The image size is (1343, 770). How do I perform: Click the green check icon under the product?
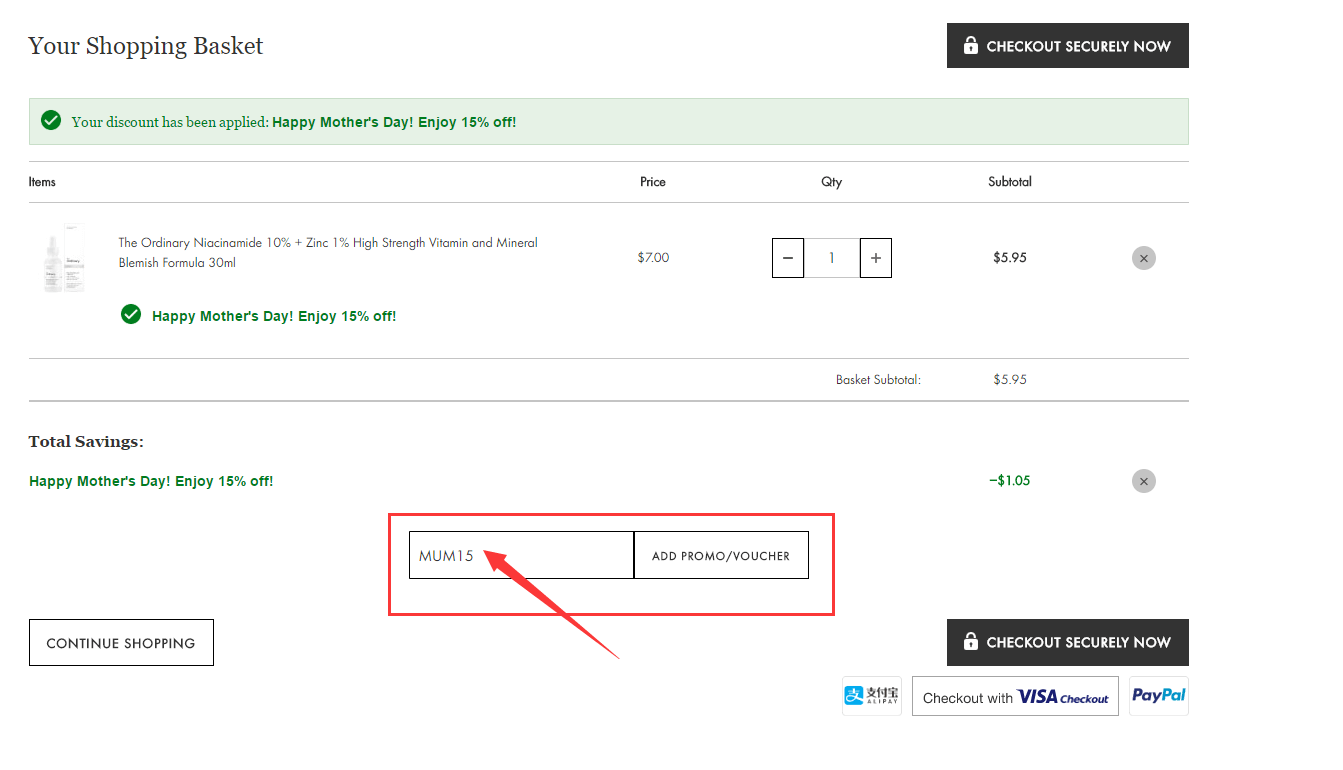131,315
